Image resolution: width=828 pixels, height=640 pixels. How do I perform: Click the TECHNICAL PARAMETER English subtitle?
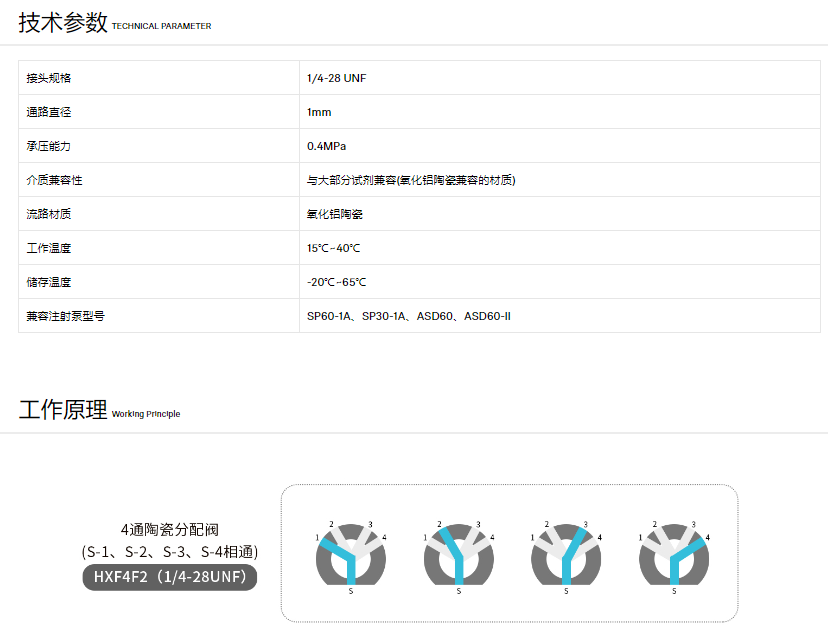point(161,27)
